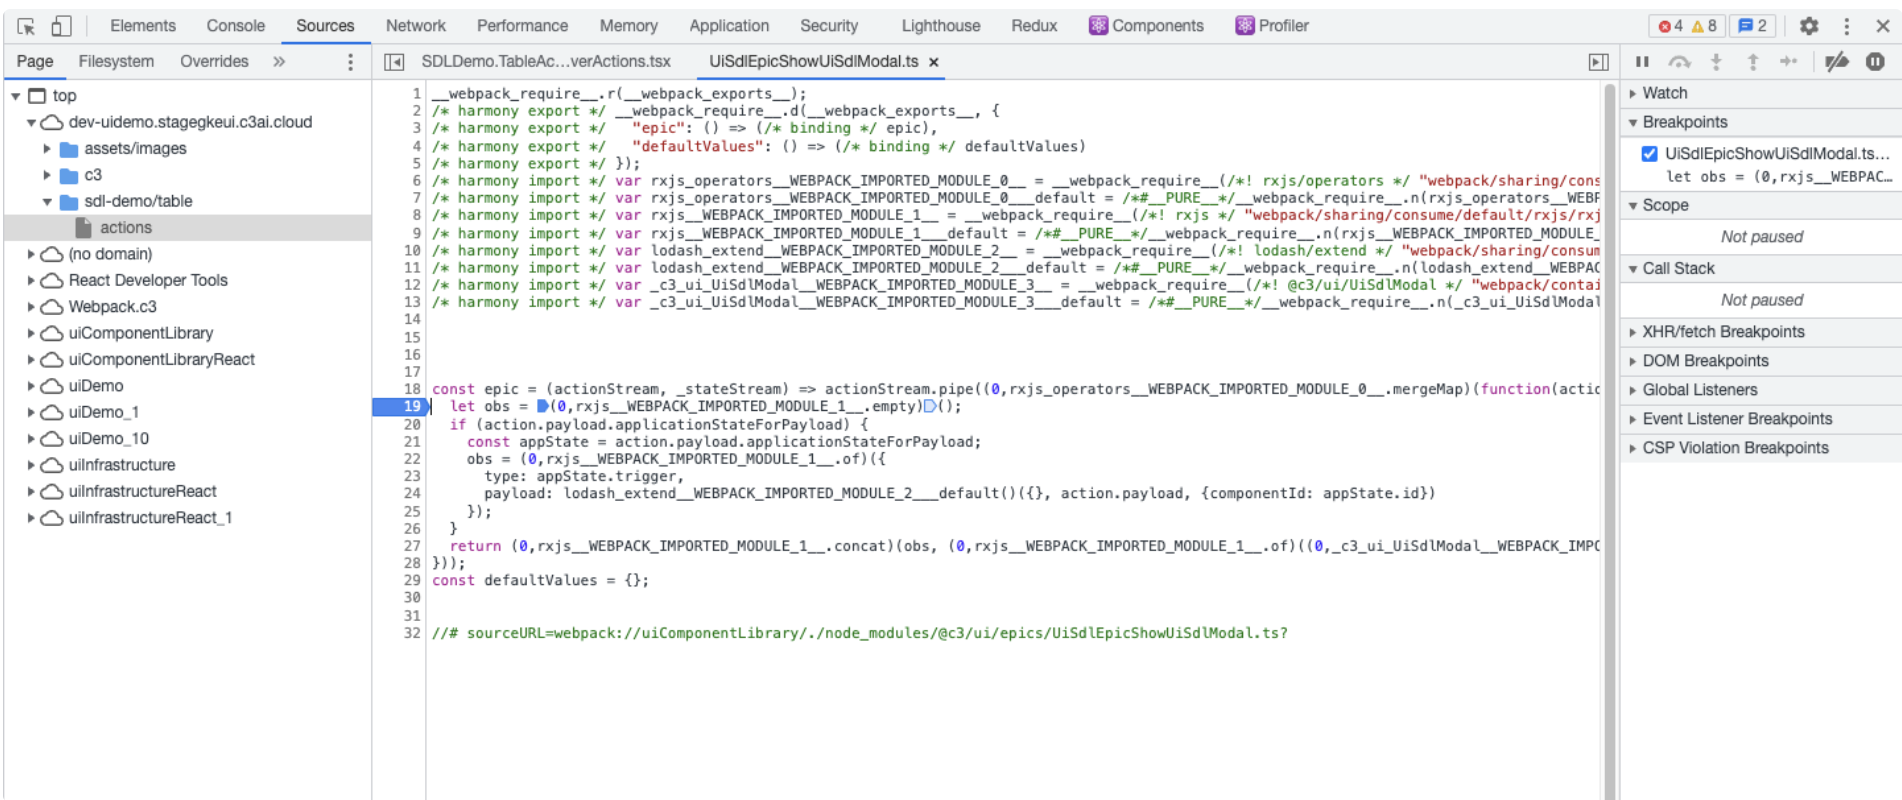Click the errors count badge showing 4
The width and height of the screenshot is (1902, 800).
[x=1671, y=26]
